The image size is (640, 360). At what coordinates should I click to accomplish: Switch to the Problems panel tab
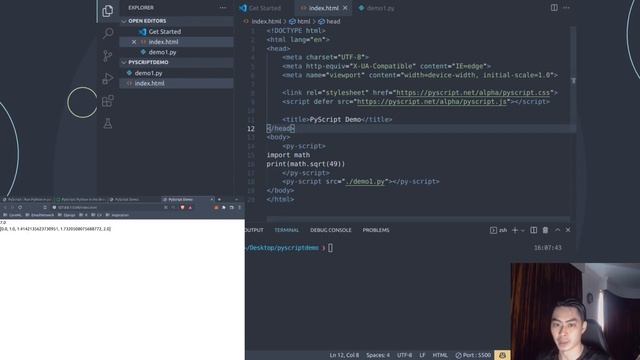[376, 230]
